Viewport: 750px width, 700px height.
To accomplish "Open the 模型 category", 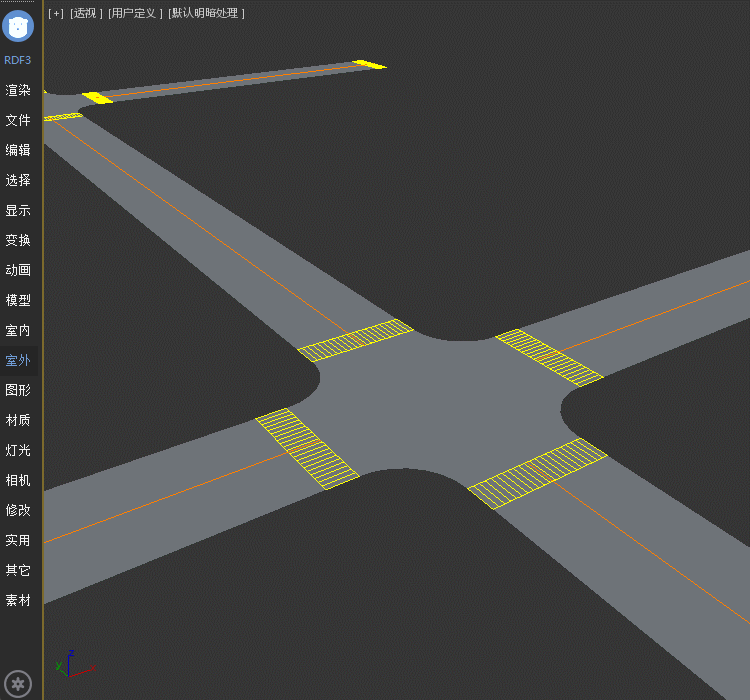I will [18, 300].
